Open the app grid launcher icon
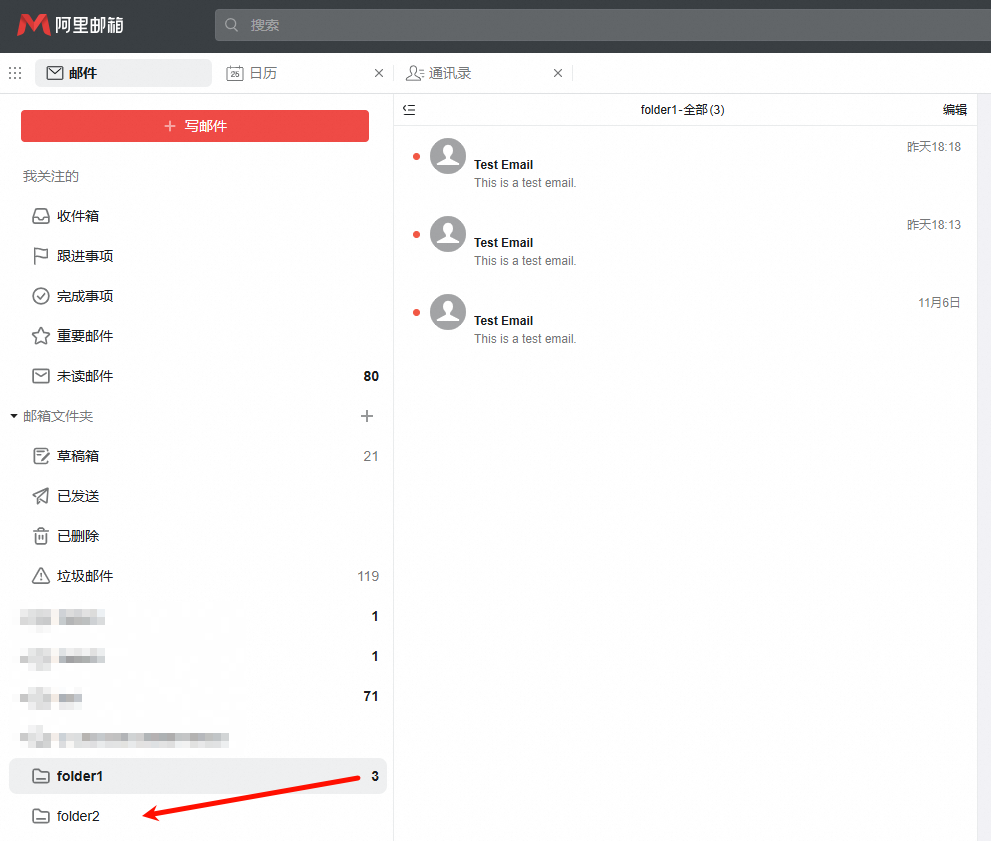 pyautogui.click(x=15, y=73)
